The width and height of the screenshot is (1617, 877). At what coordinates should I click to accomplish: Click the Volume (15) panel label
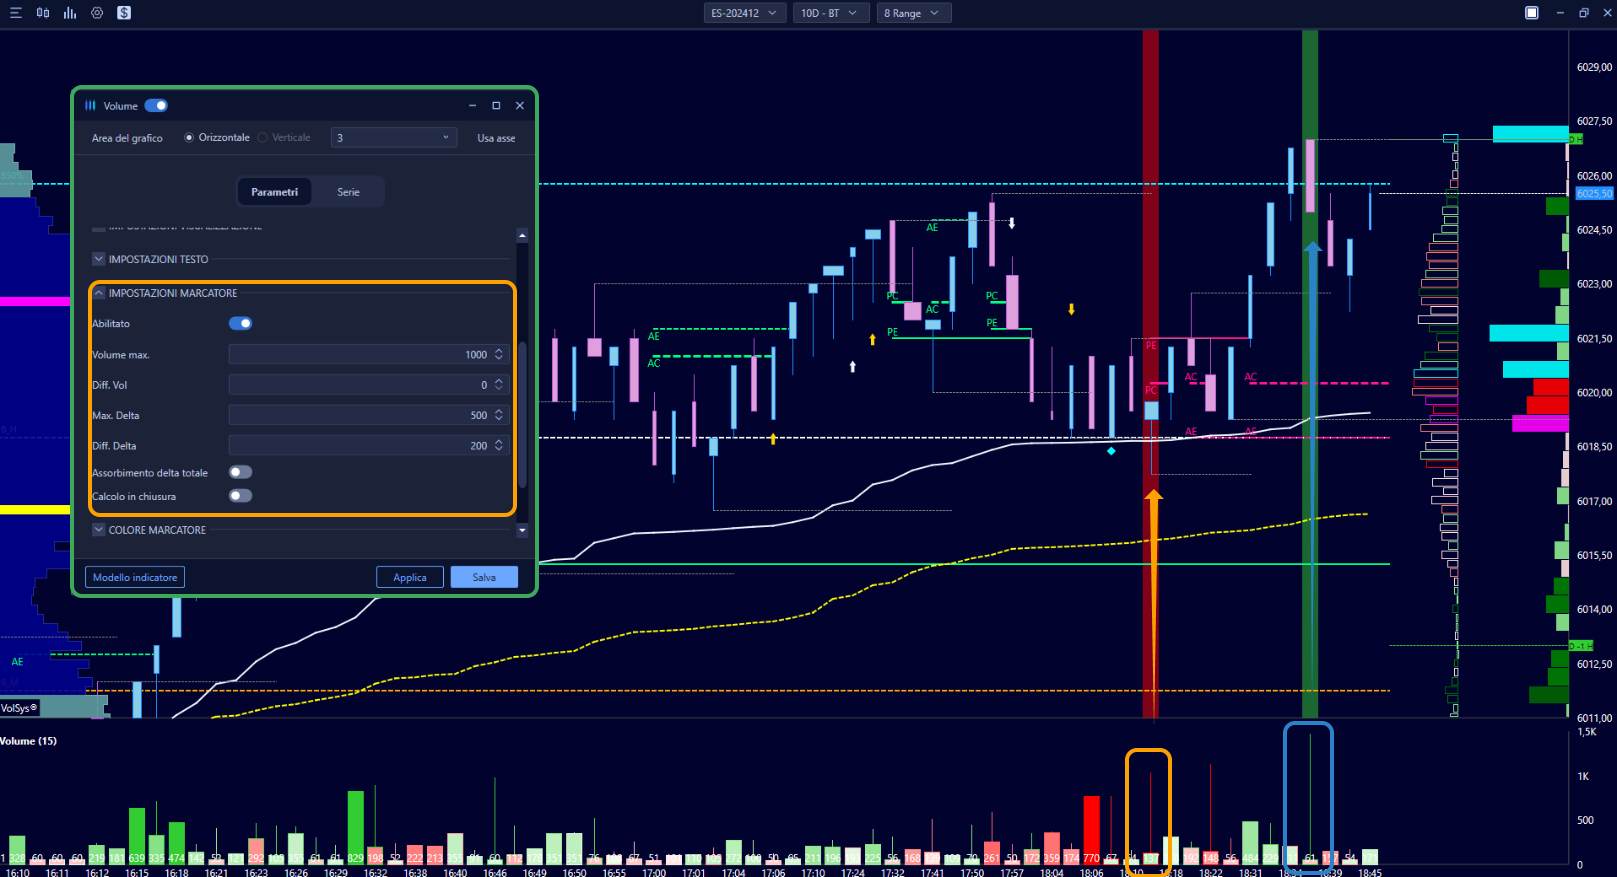coord(28,741)
